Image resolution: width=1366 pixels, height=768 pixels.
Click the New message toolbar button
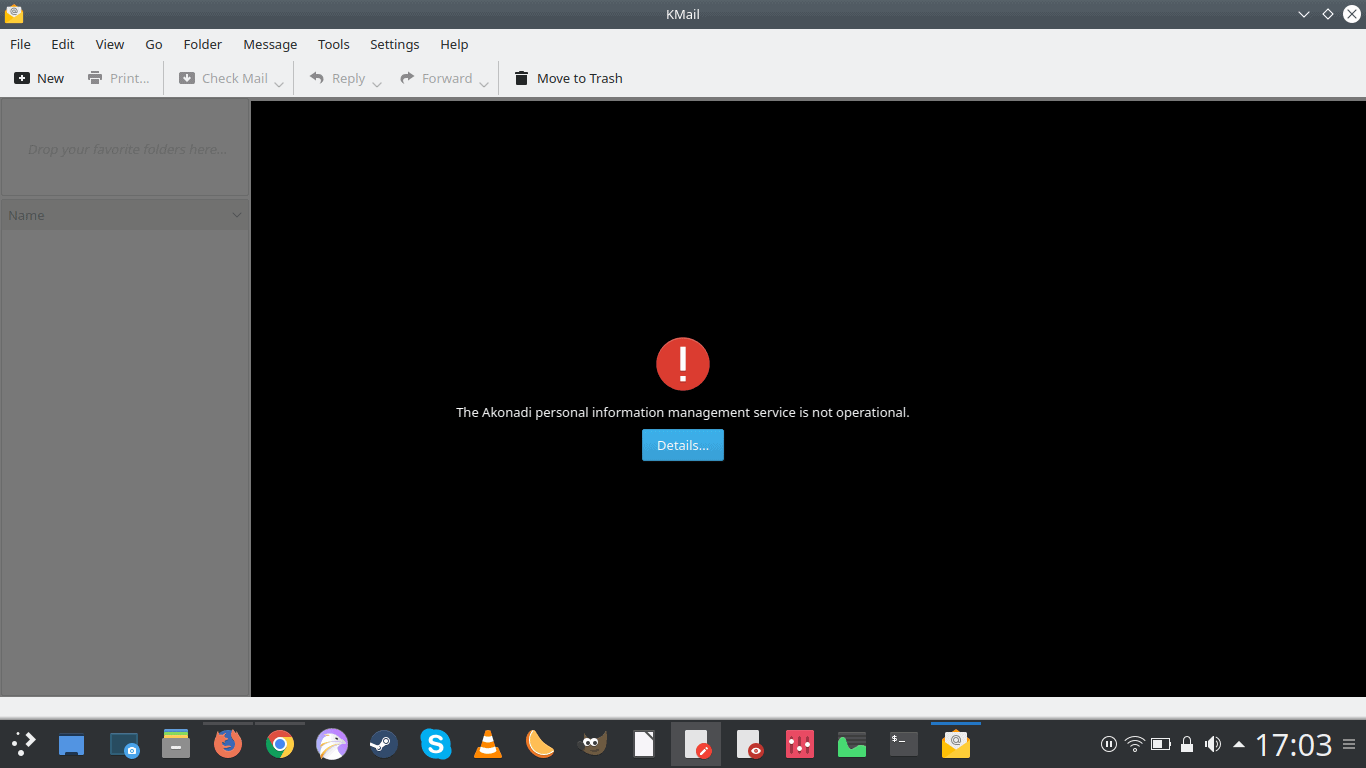[x=39, y=78]
